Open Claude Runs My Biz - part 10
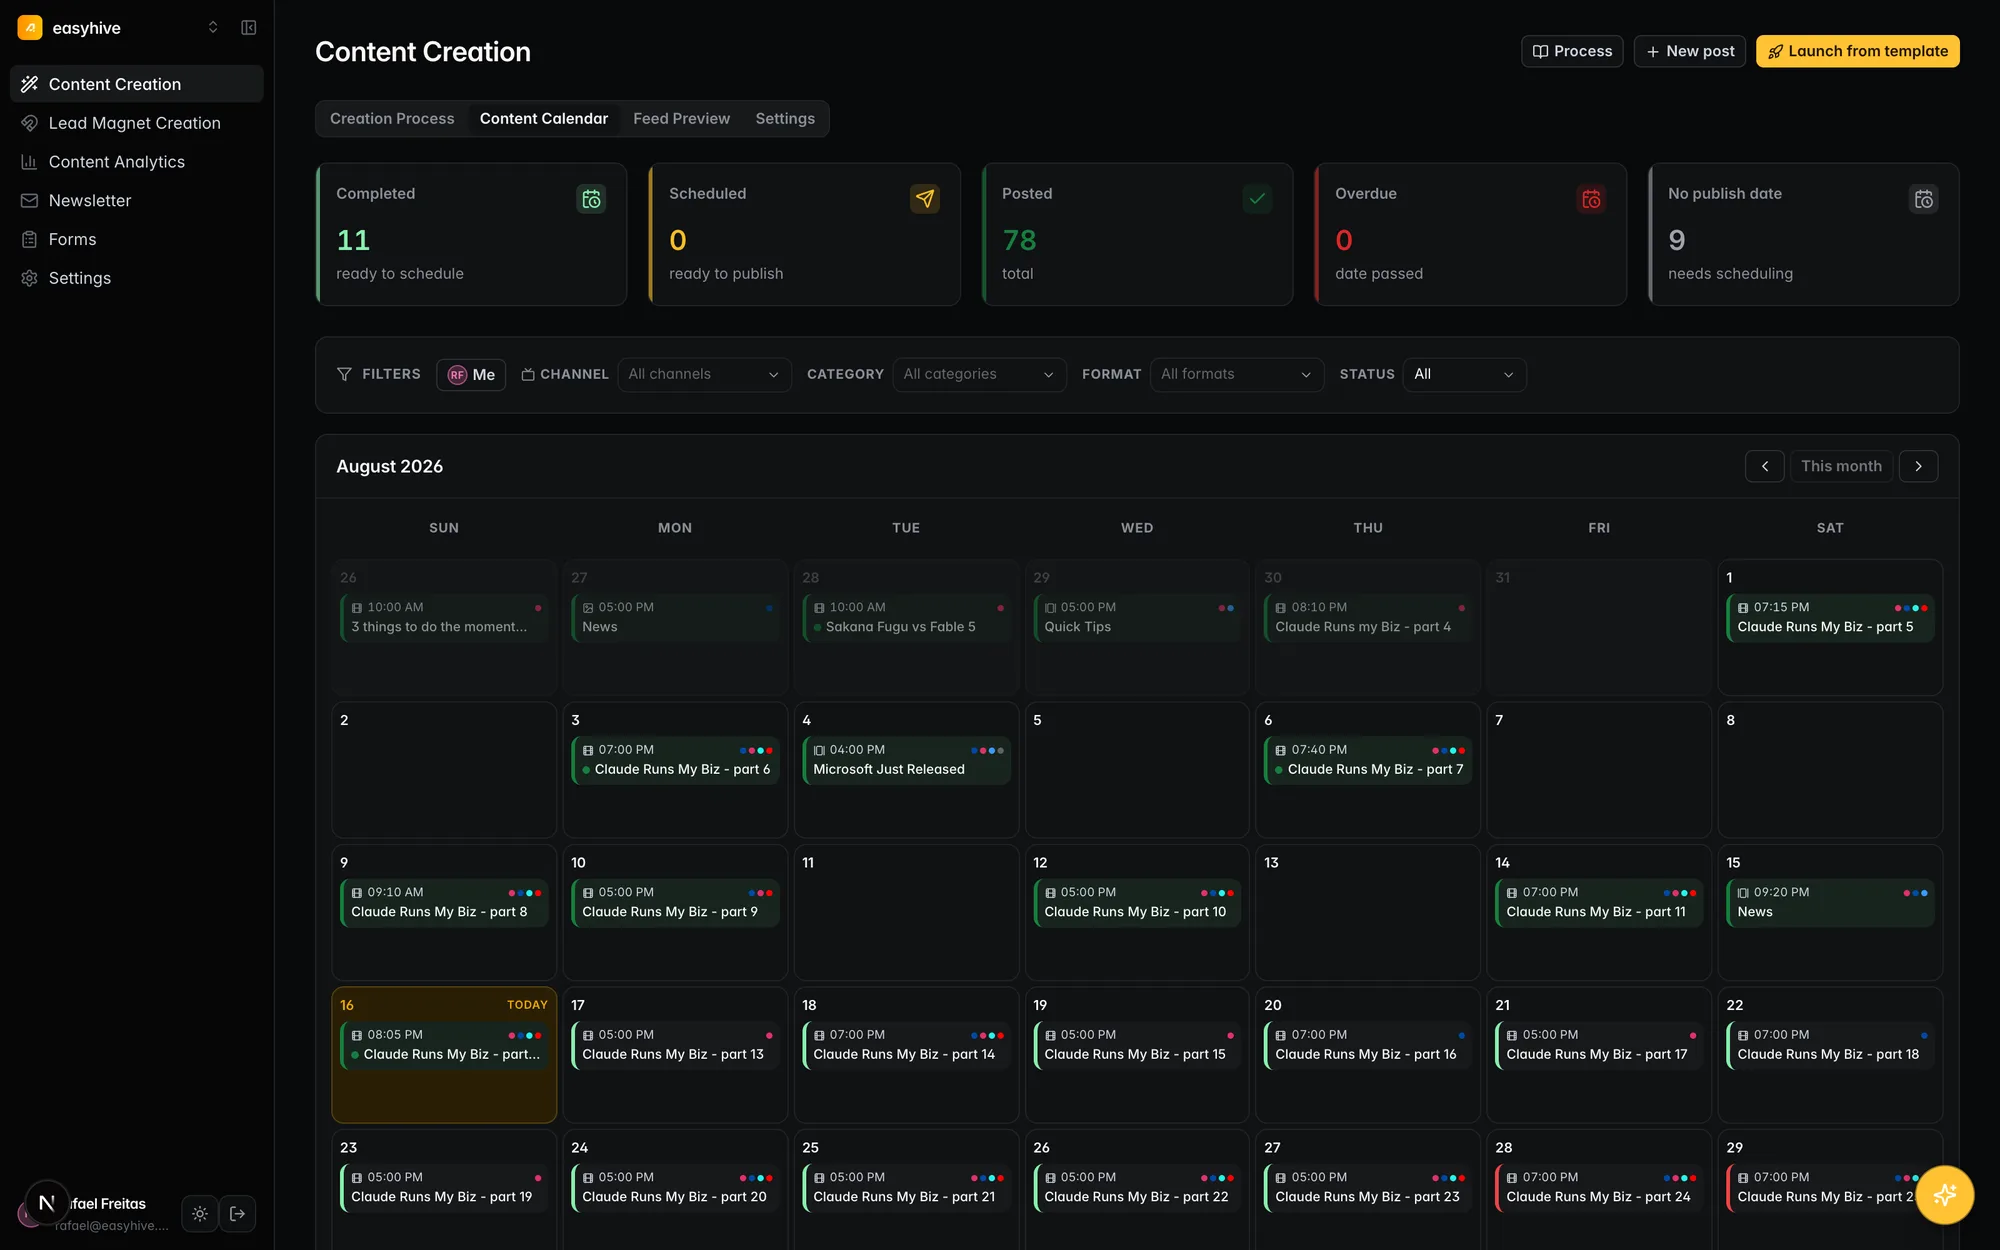Image resolution: width=2000 pixels, height=1250 pixels. click(x=1137, y=902)
